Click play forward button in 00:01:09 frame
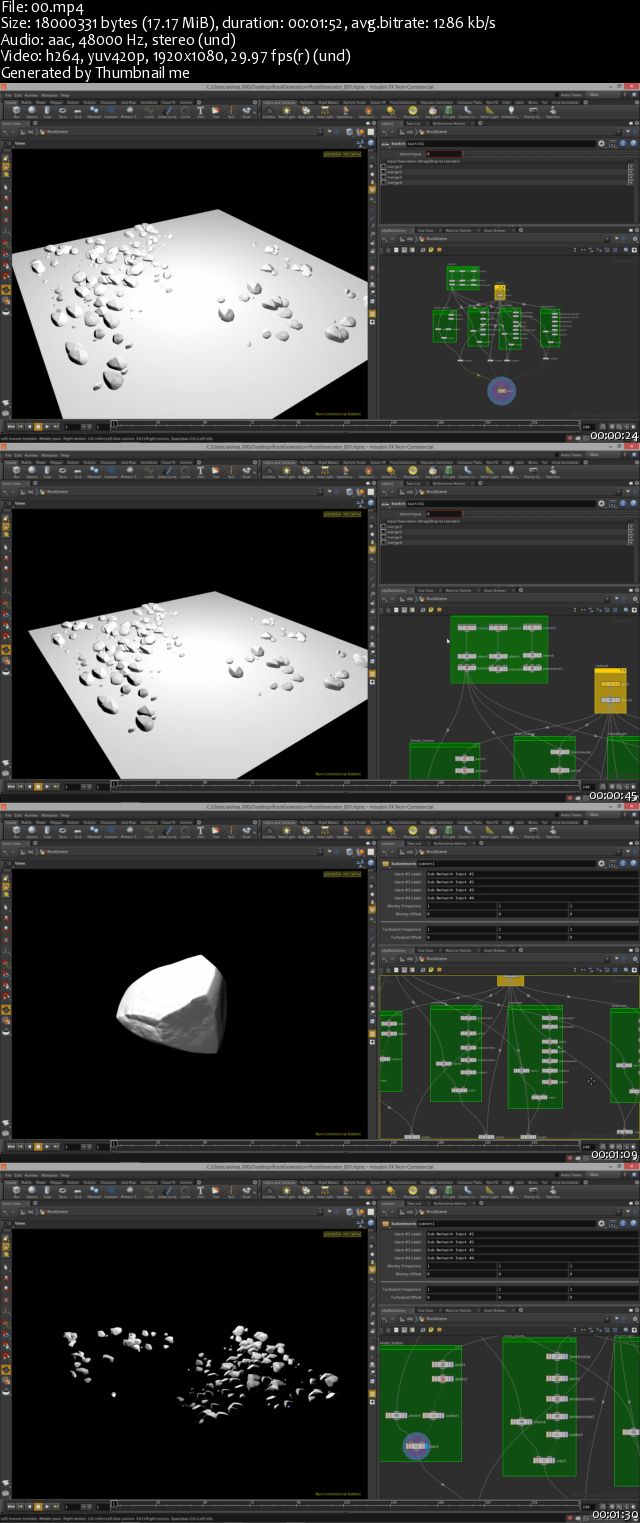Viewport: 640px width, 1523px height. [46, 1145]
